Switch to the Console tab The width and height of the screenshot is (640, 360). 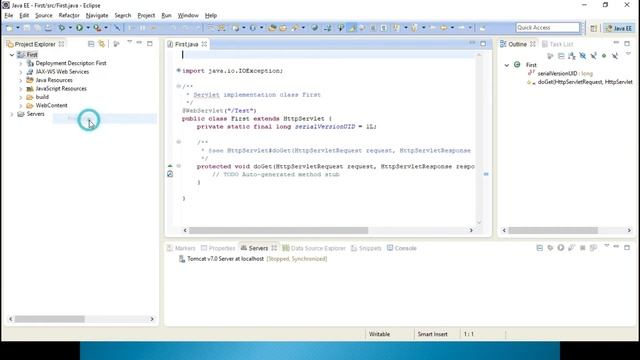(402, 248)
